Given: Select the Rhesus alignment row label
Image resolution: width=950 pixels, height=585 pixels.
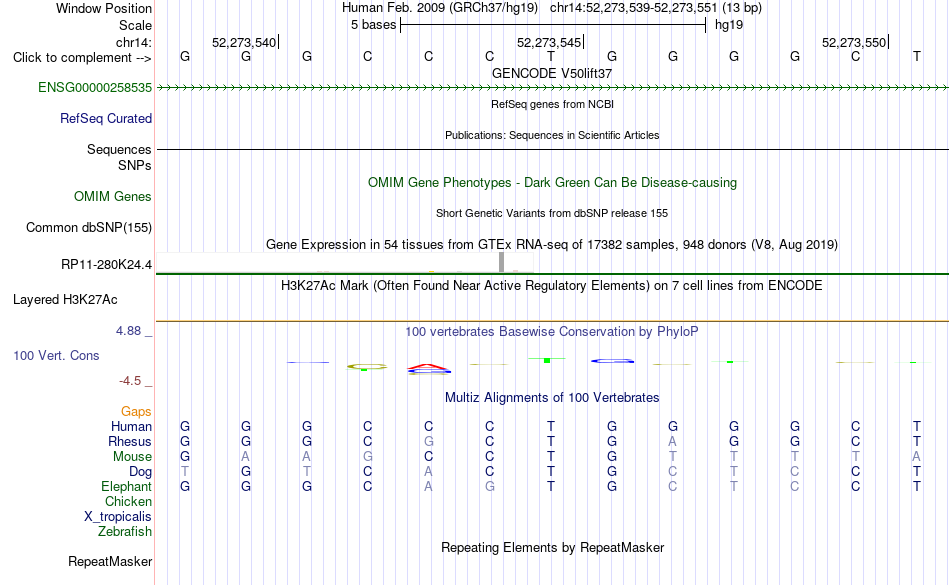Looking at the screenshot, I should (x=130, y=441).
